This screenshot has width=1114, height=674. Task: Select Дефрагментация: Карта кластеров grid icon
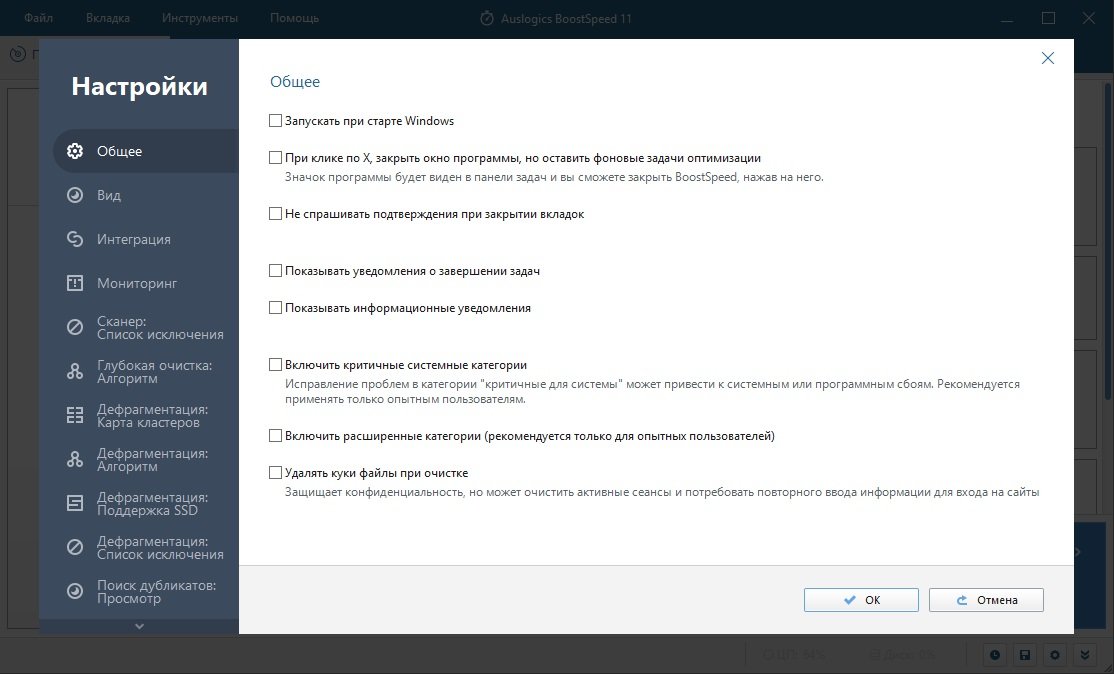click(x=75, y=415)
